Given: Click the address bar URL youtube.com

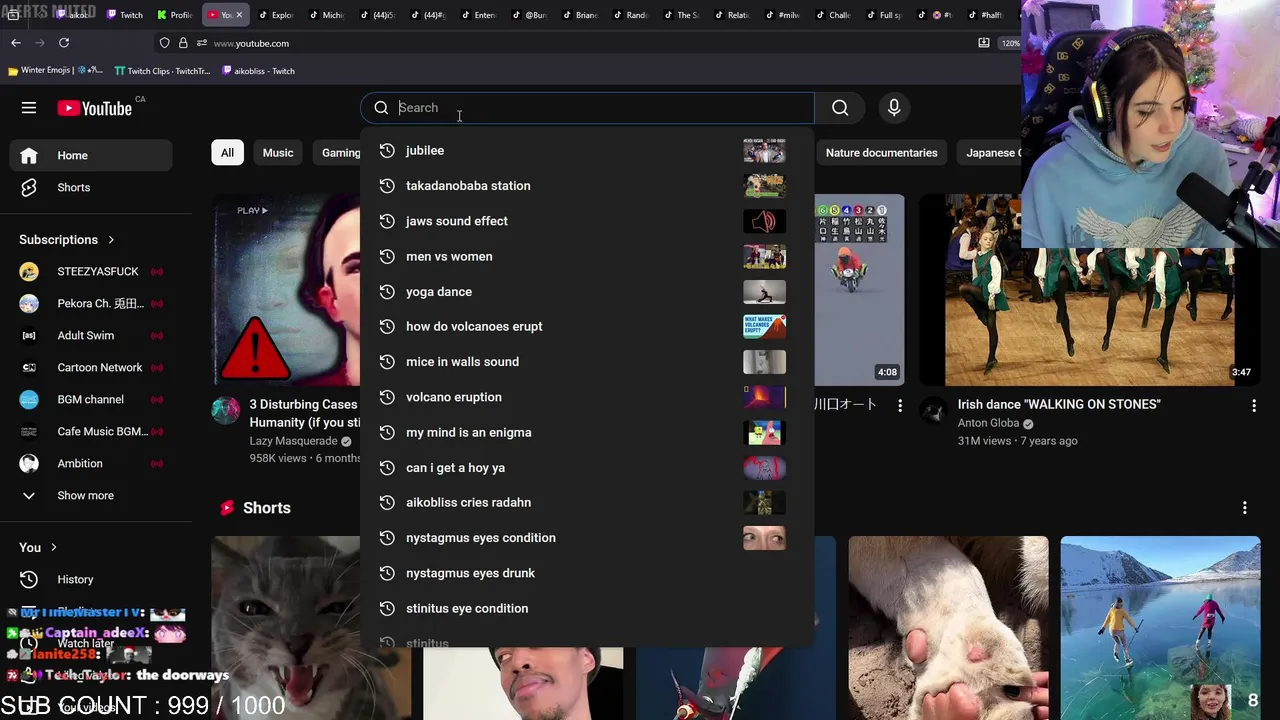Looking at the screenshot, I should click(251, 43).
